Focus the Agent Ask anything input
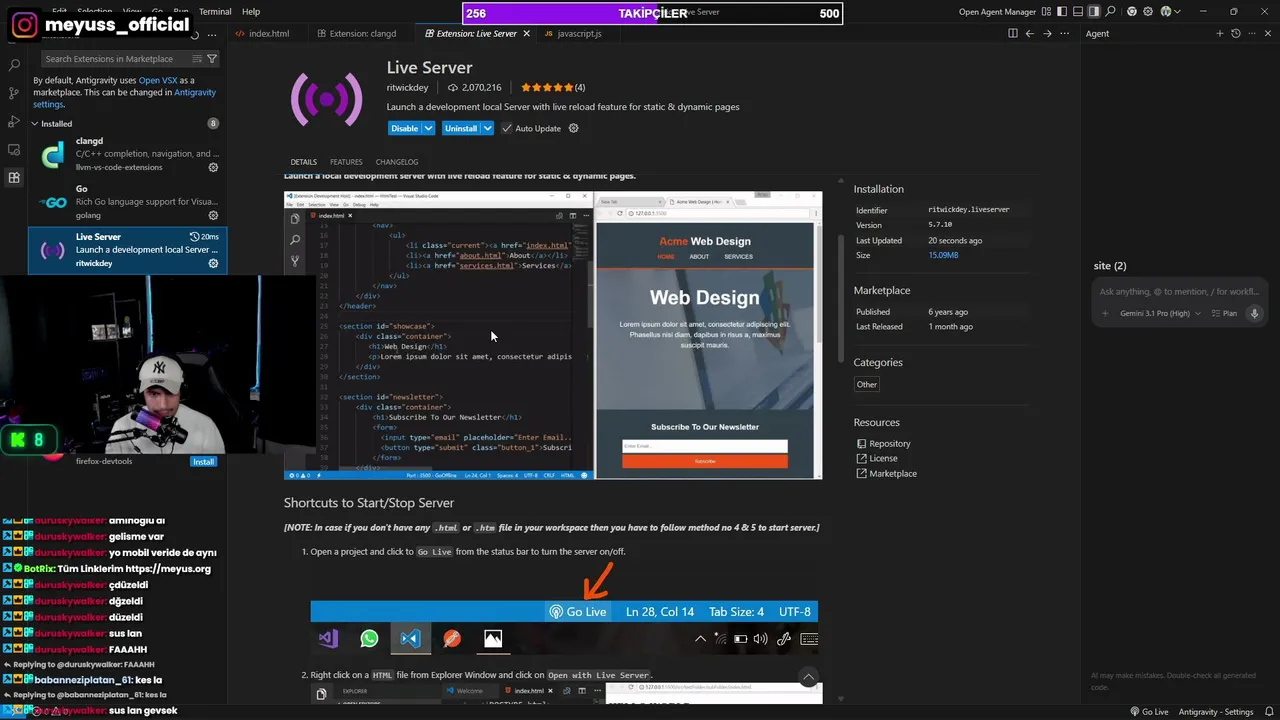Image resolution: width=1280 pixels, height=720 pixels. (x=1179, y=291)
